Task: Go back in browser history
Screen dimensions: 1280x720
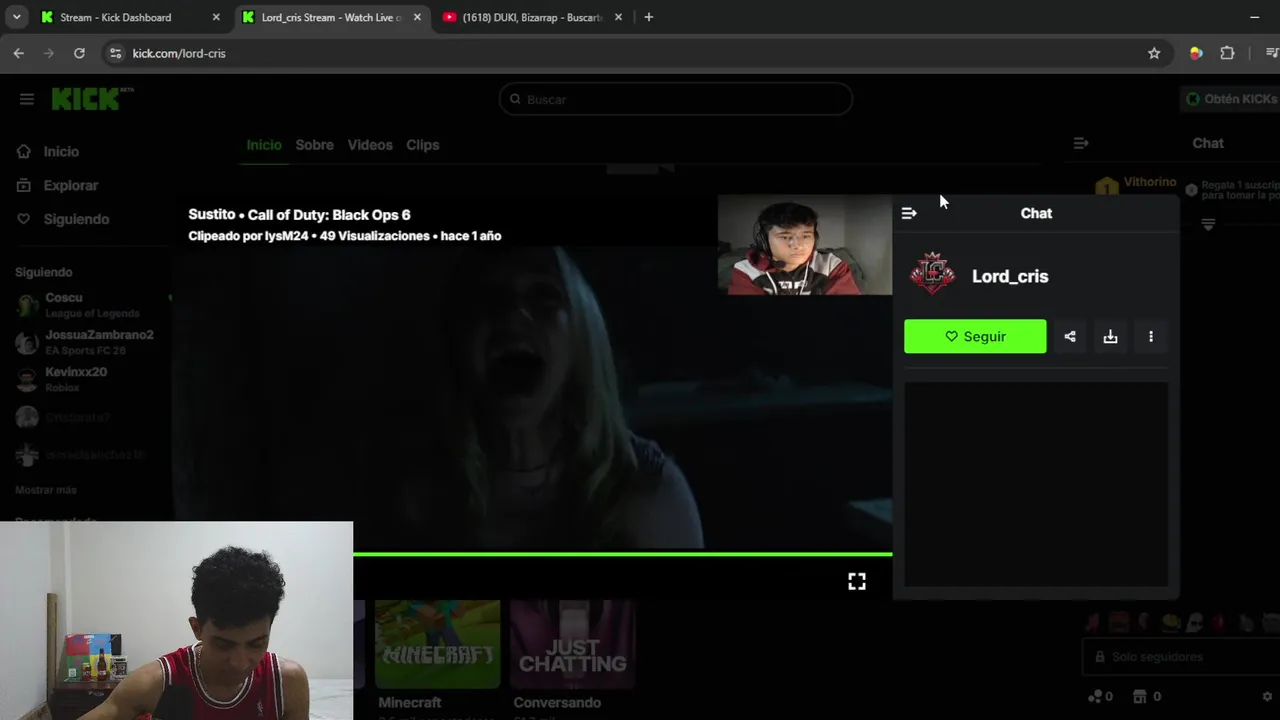Action: (19, 53)
